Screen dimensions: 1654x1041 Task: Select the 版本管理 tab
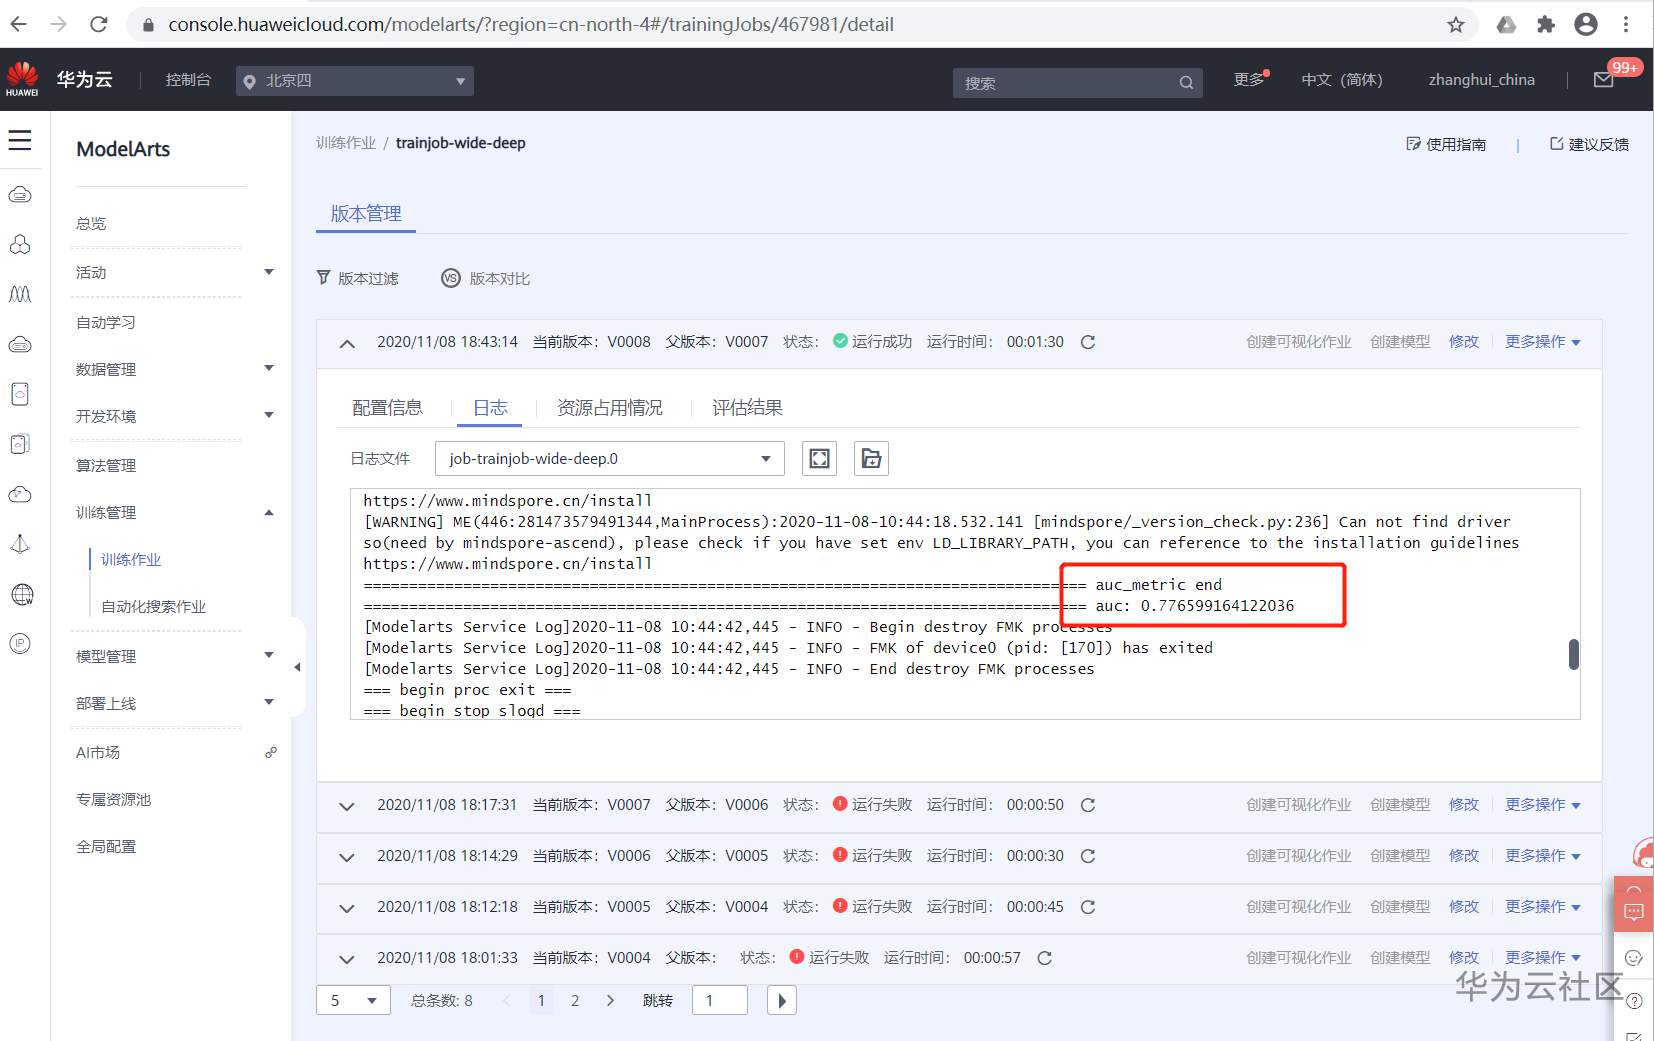[x=366, y=214]
